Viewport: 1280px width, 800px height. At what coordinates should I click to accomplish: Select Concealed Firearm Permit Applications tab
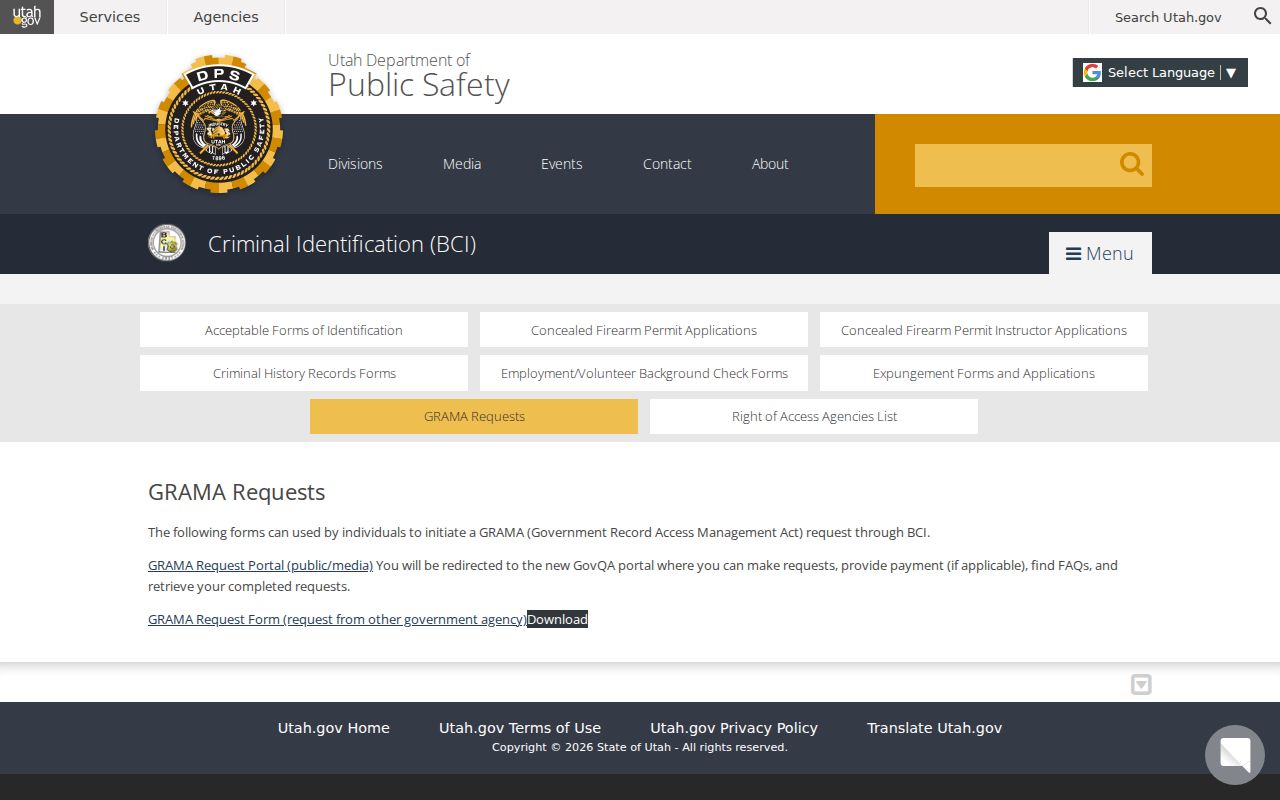[x=644, y=330]
